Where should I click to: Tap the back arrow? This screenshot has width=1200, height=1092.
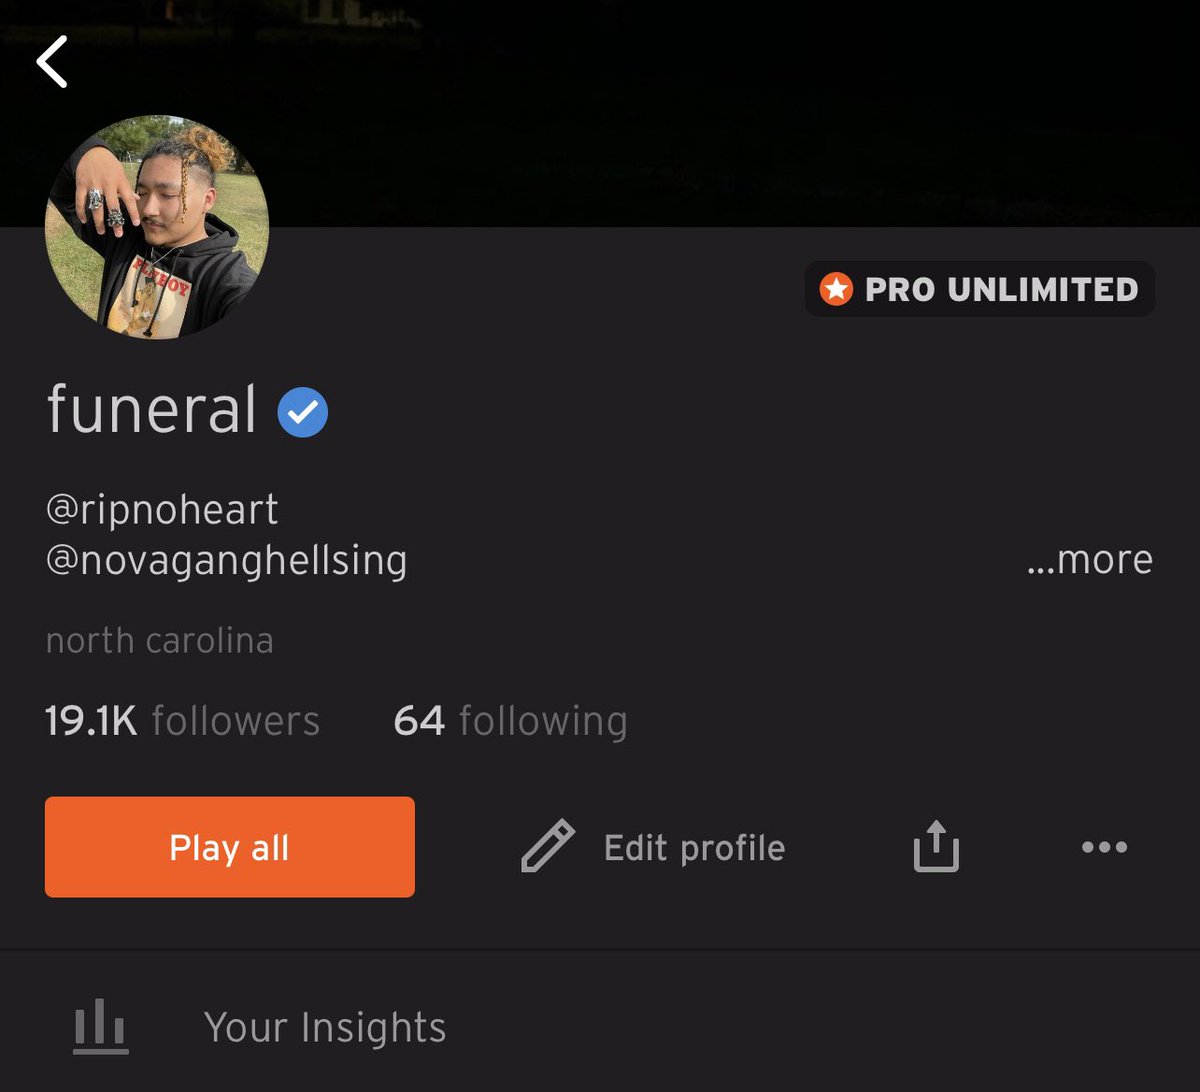(x=52, y=62)
